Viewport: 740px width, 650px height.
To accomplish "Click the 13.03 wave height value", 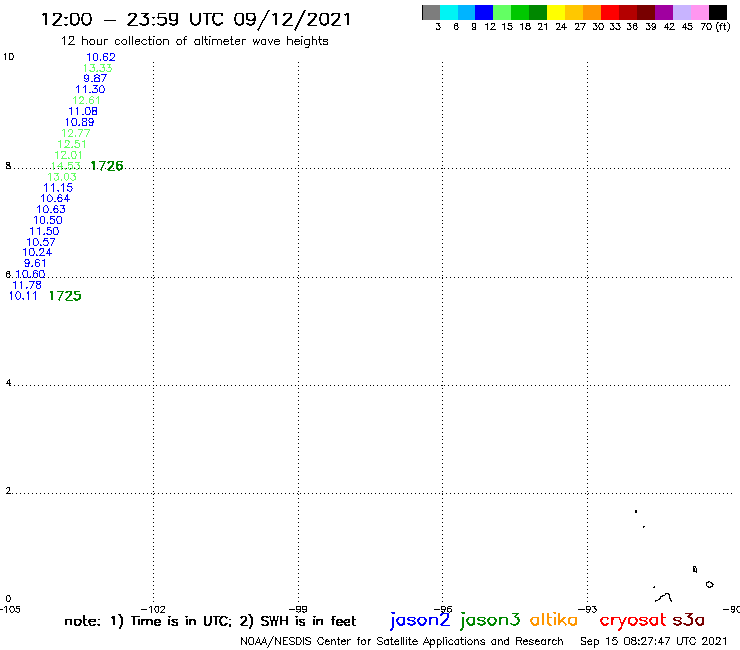I will coord(62,177).
